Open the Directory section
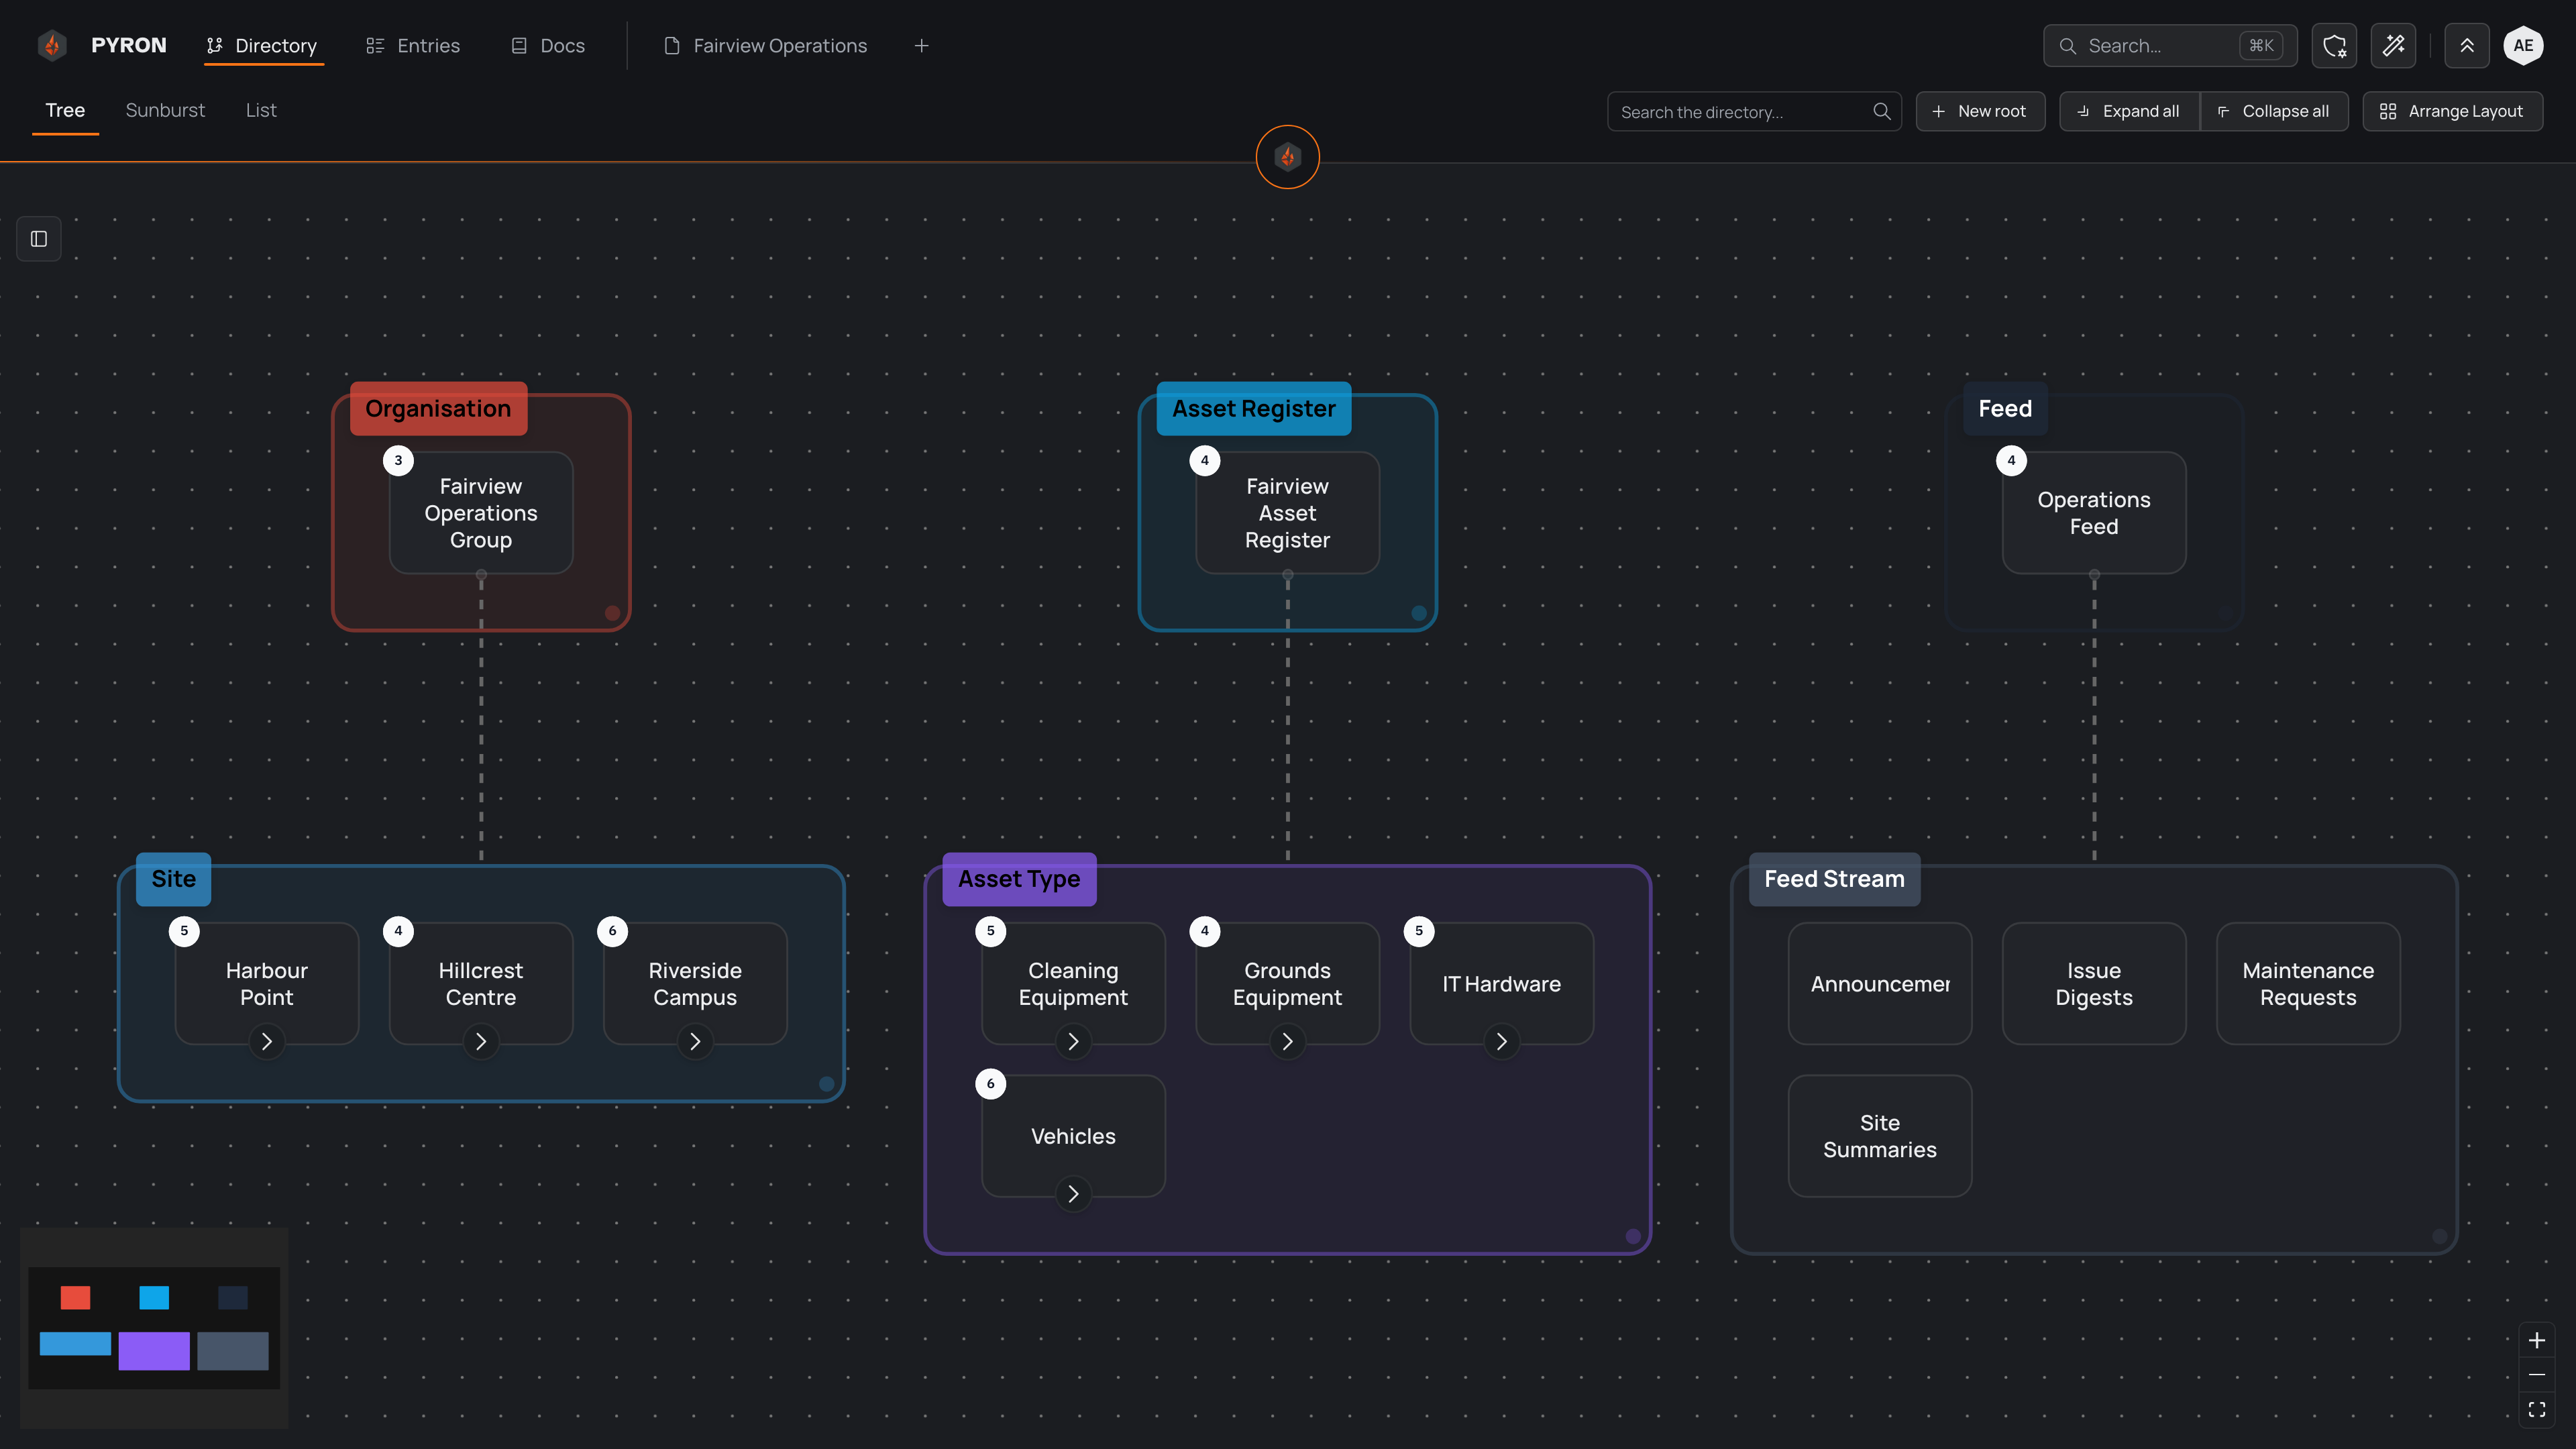 coord(263,46)
